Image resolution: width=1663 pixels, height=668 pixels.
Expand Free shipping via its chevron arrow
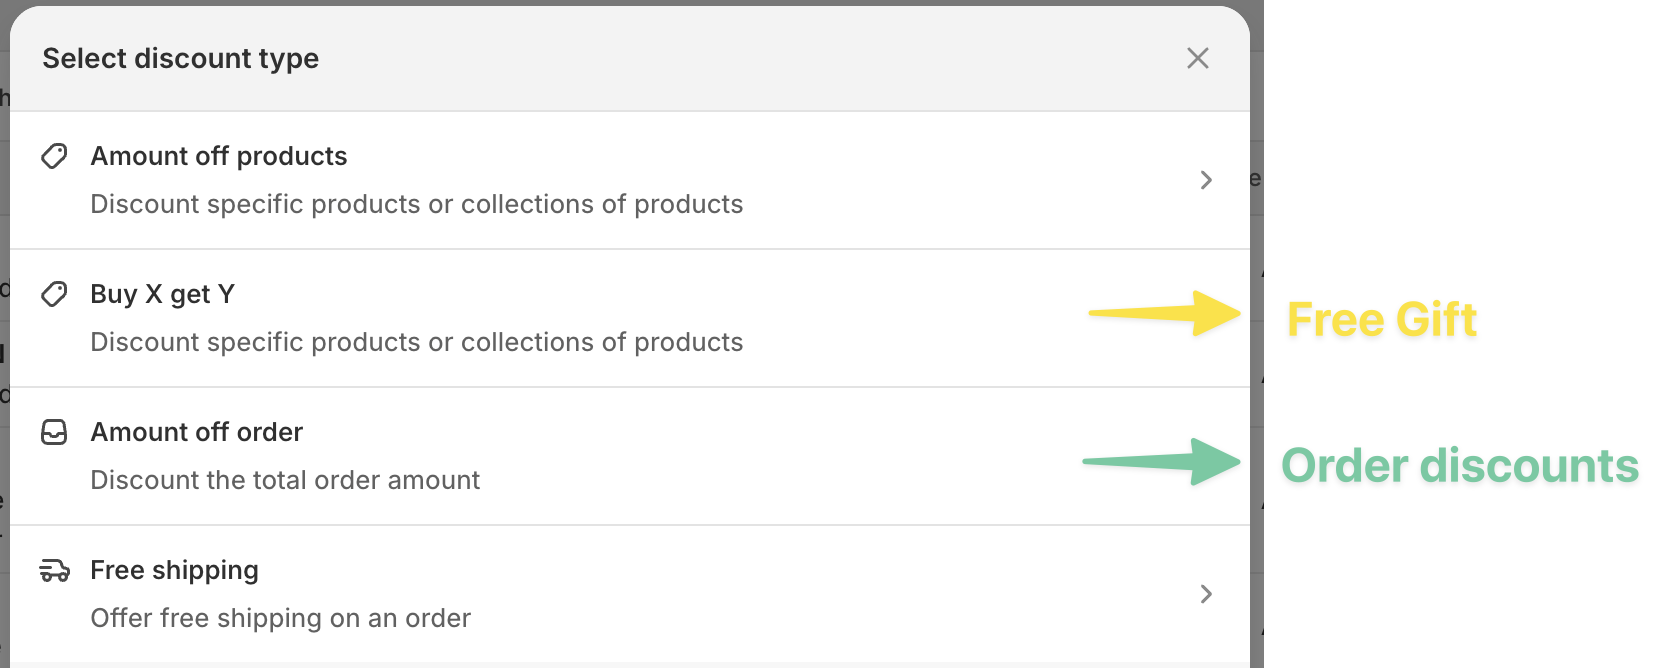click(x=1206, y=594)
